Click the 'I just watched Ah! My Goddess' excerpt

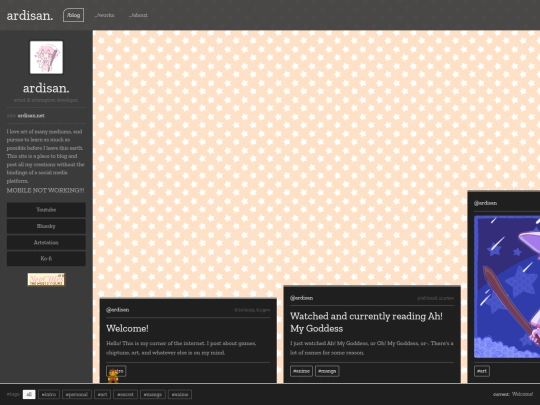pos(372,348)
